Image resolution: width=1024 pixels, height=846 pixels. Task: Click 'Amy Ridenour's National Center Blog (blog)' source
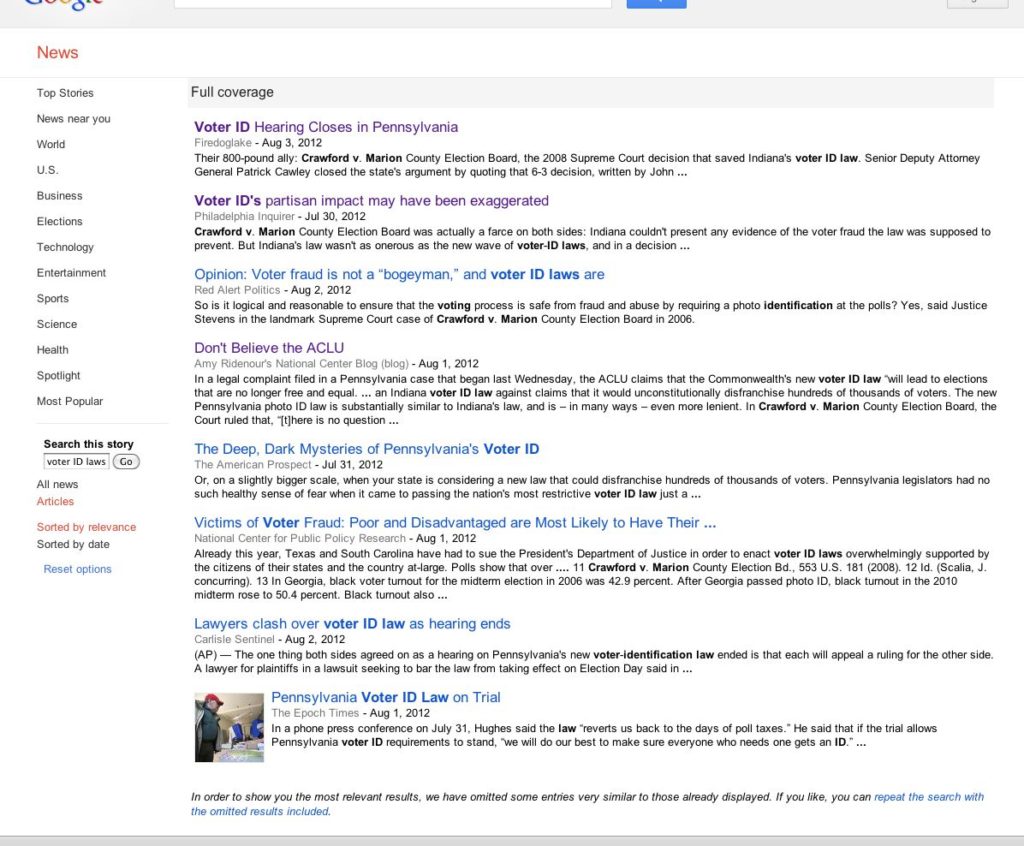(x=301, y=364)
